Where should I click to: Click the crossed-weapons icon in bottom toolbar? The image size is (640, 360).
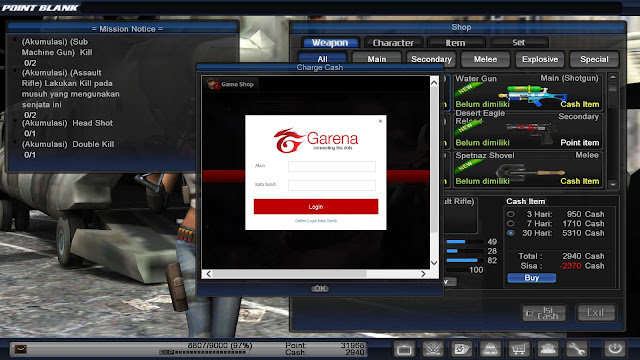tap(433, 349)
